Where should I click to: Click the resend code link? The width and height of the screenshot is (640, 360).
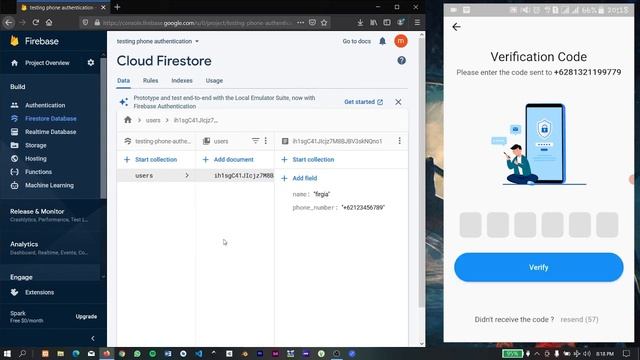[x=579, y=320]
